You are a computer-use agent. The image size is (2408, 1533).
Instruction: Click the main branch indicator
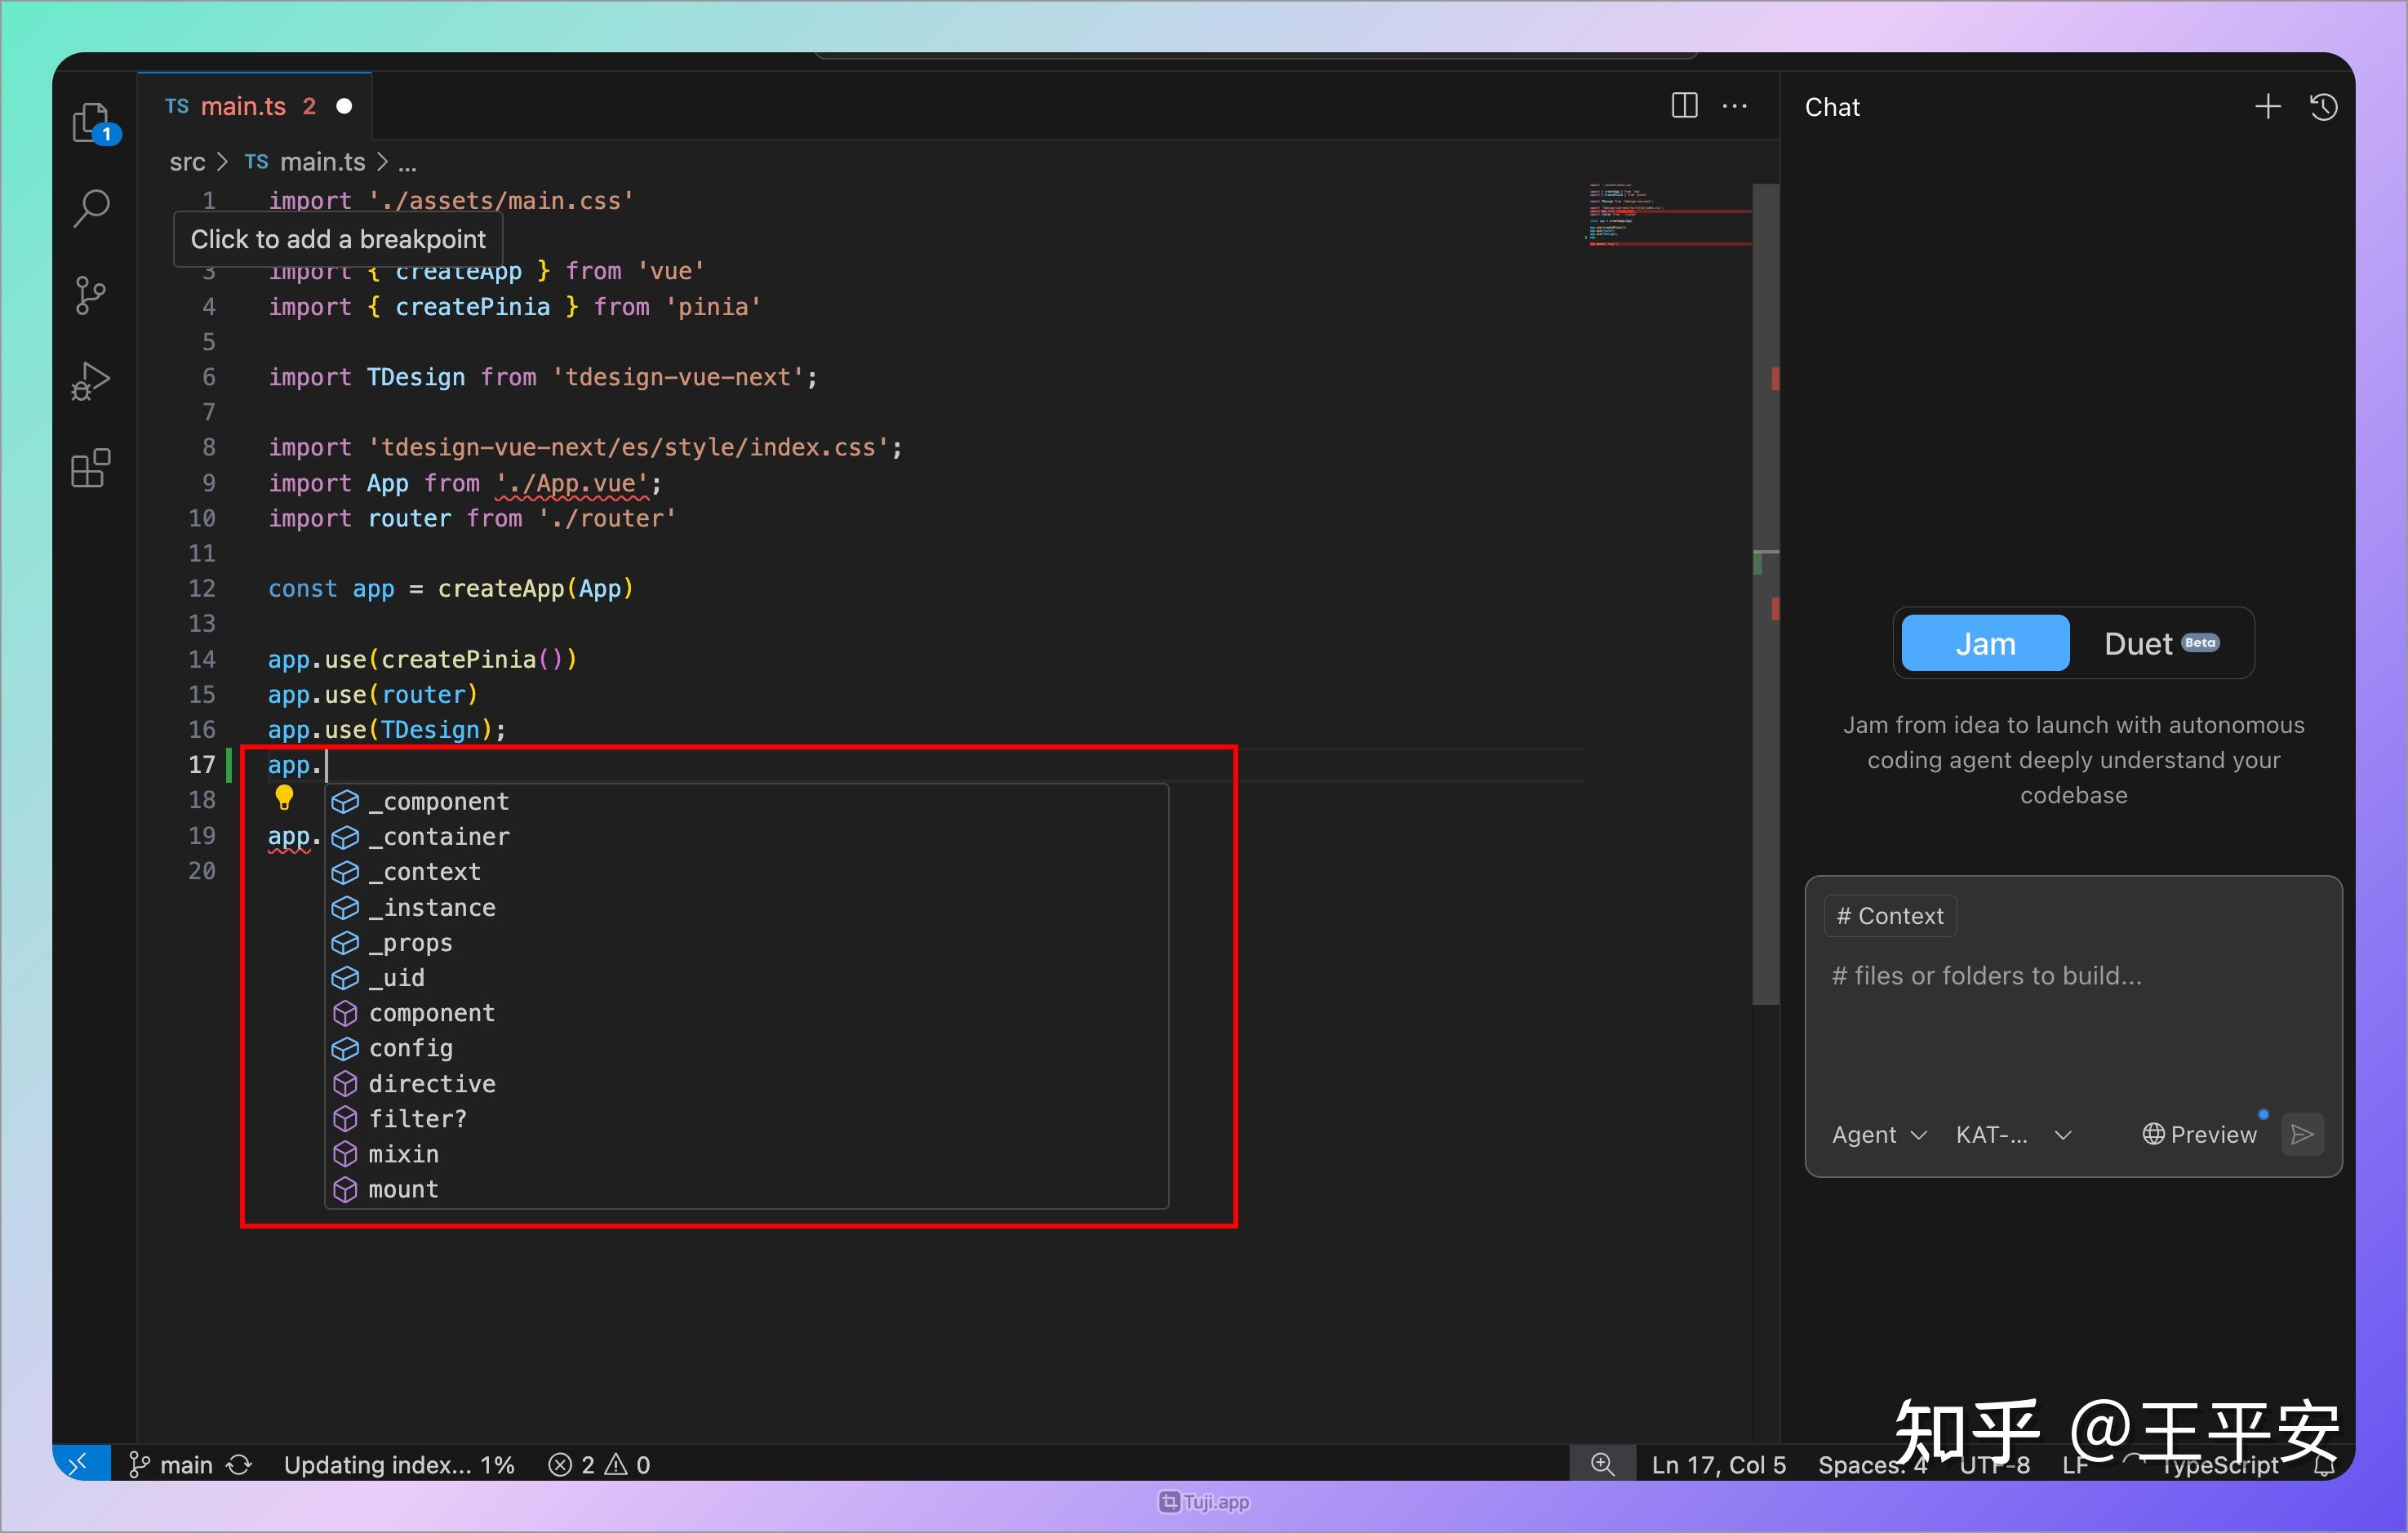tap(186, 1464)
